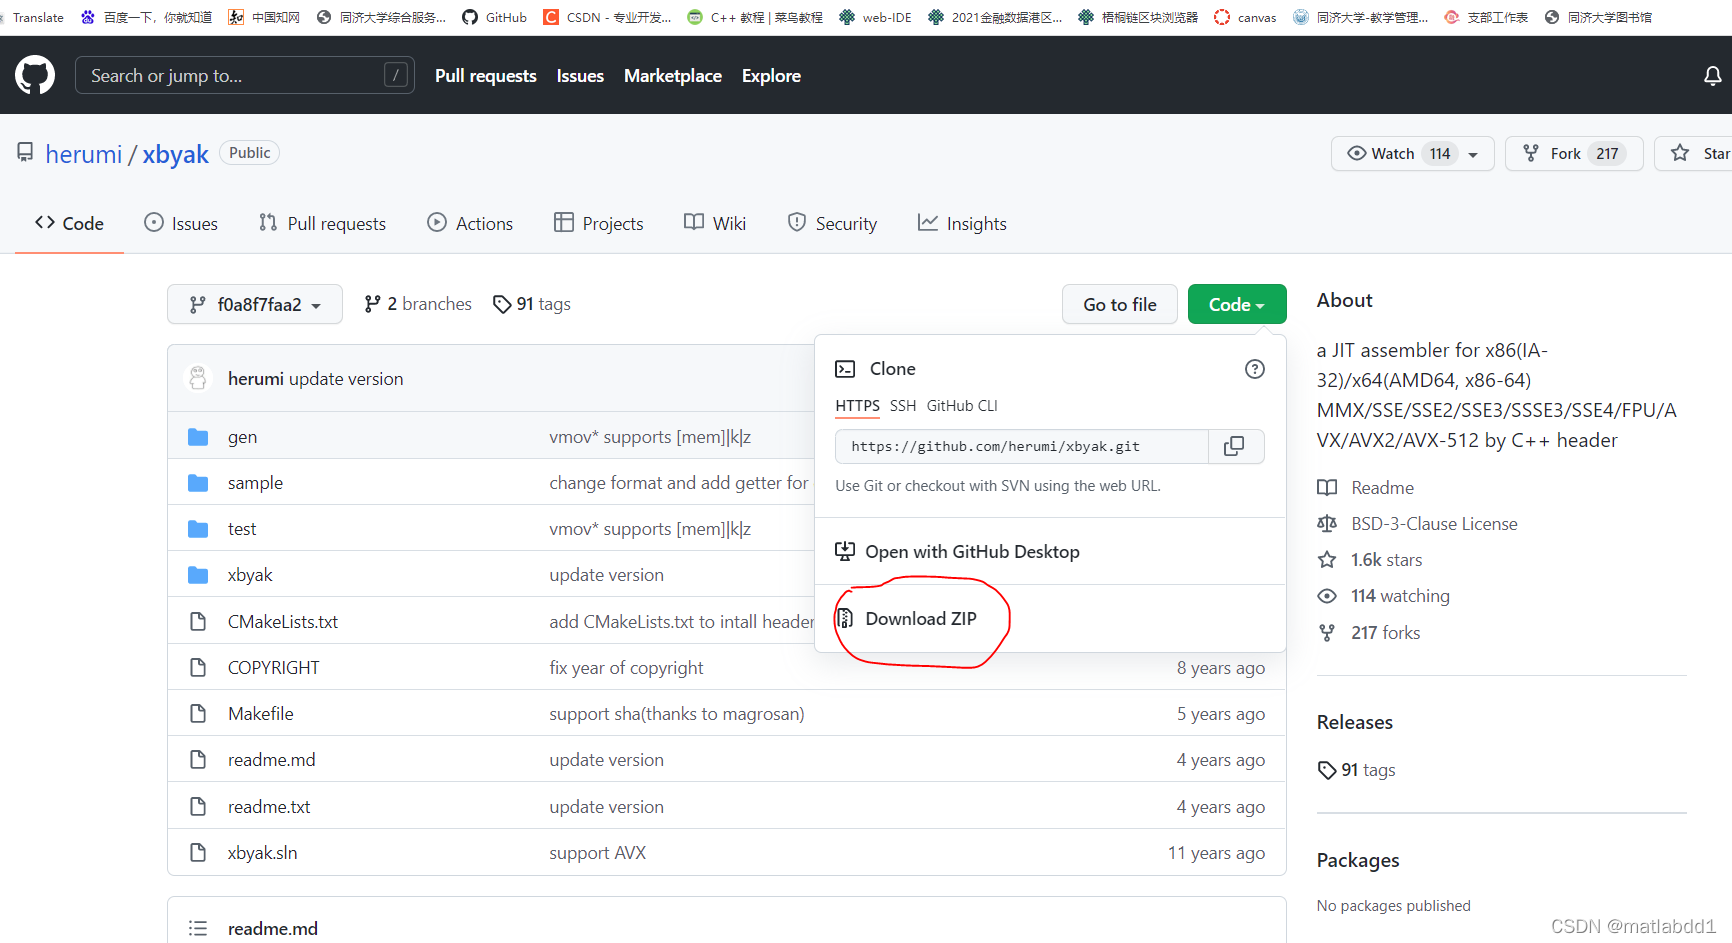The height and width of the screenshot is (943, 1732).
Task: Select the SSH clone tab
Action: pyautogui.click(x=903, y=405)
